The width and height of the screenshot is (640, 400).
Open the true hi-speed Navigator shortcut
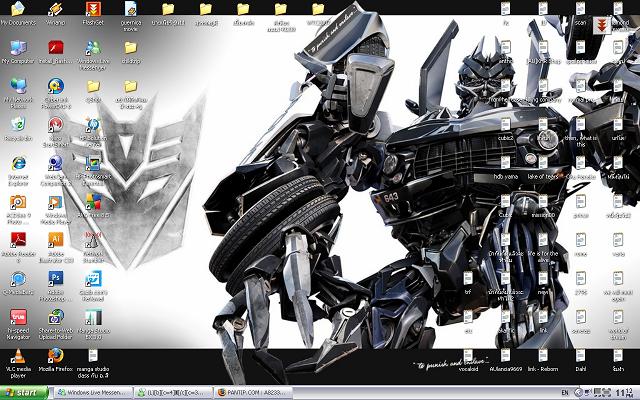18,324
